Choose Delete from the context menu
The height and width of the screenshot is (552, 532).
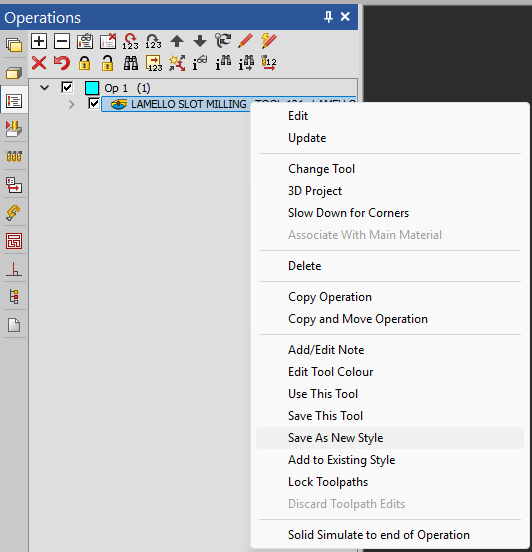[x=390, y=266]
